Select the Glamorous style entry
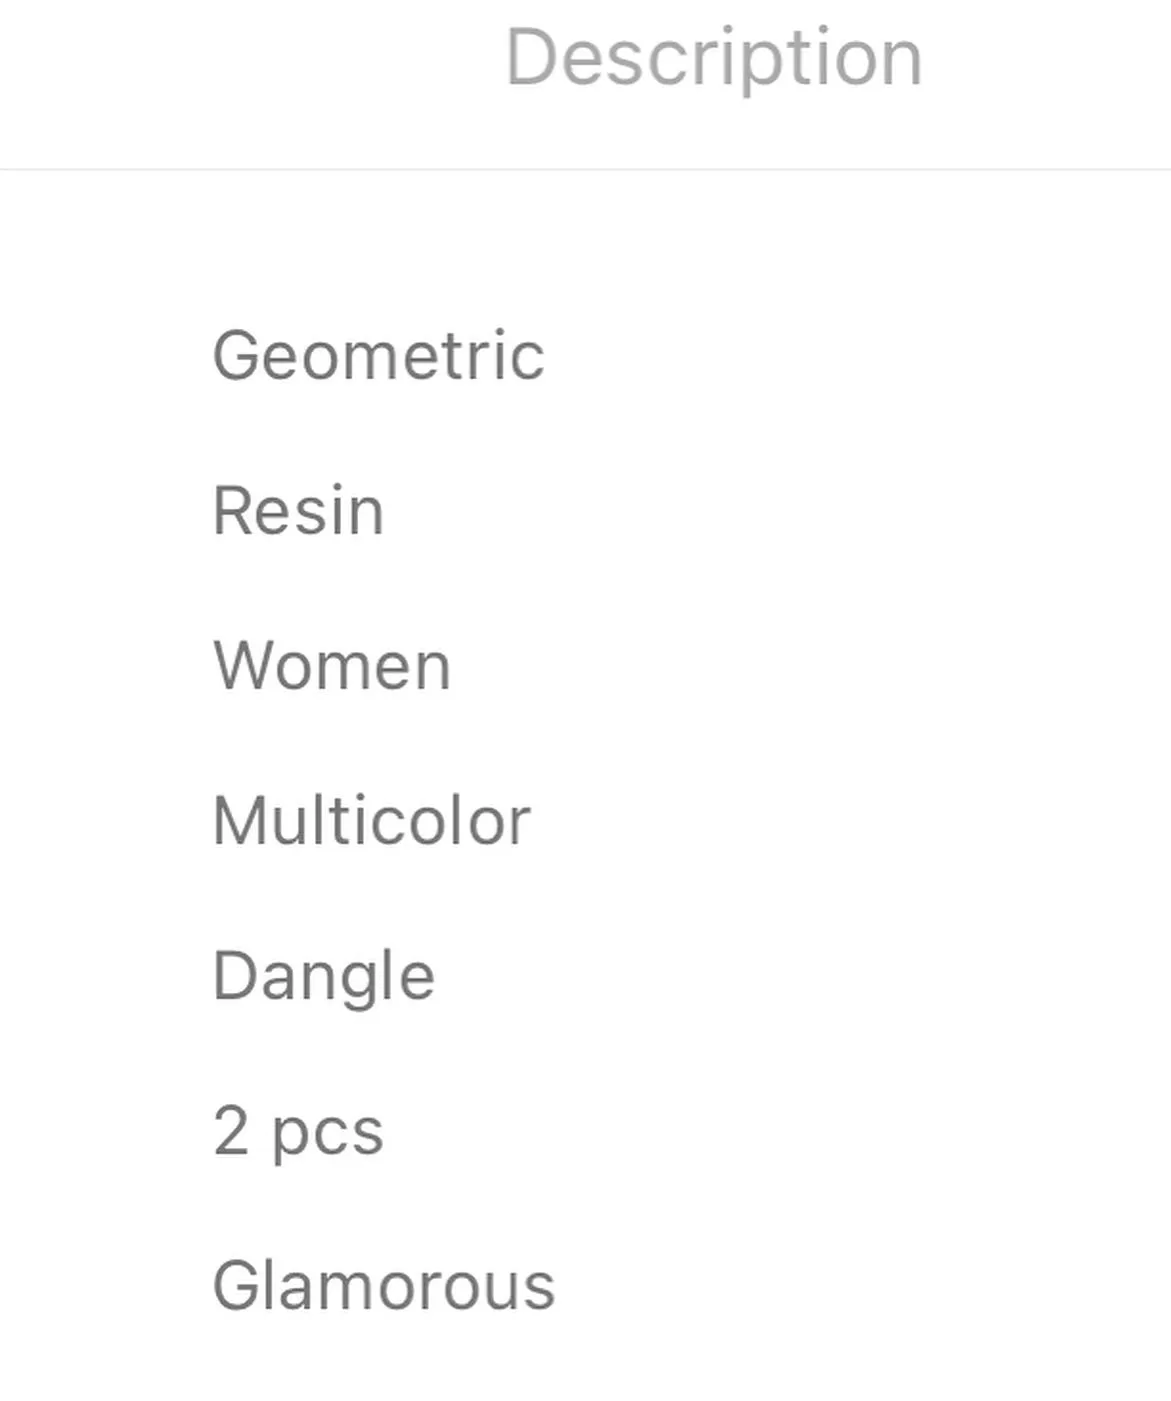 [x=384, y=1286]
